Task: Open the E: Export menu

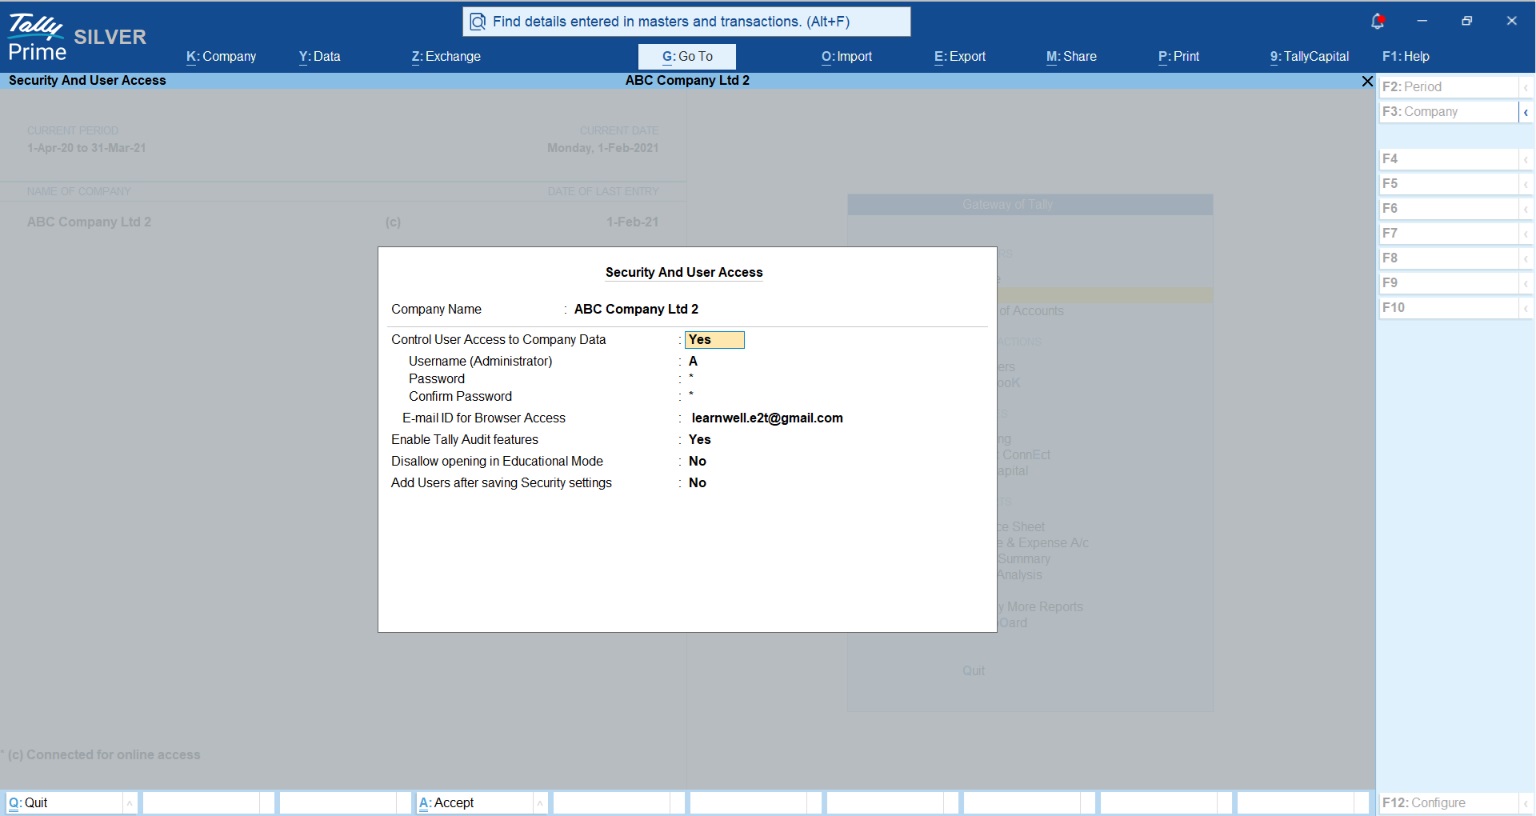Action: (x=960, y=57)
